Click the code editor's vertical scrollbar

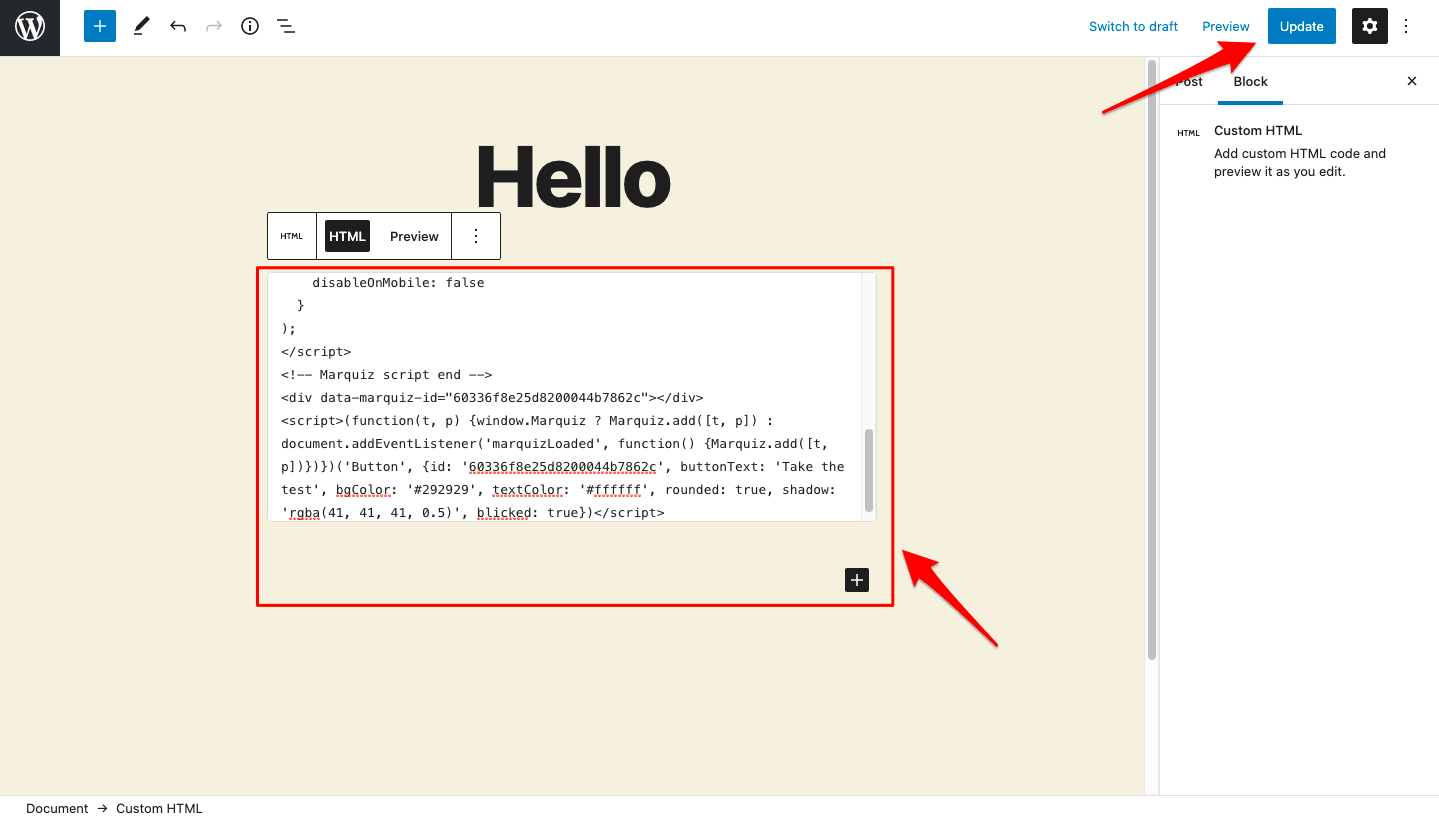point(869,470)
